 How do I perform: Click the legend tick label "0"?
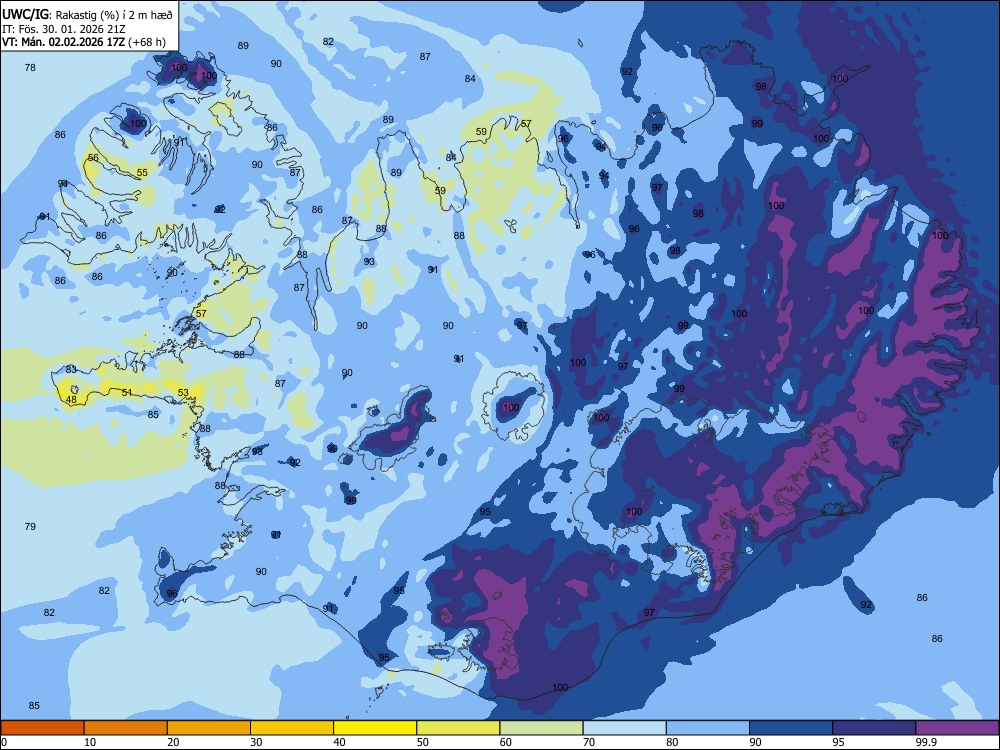point(4,742)
